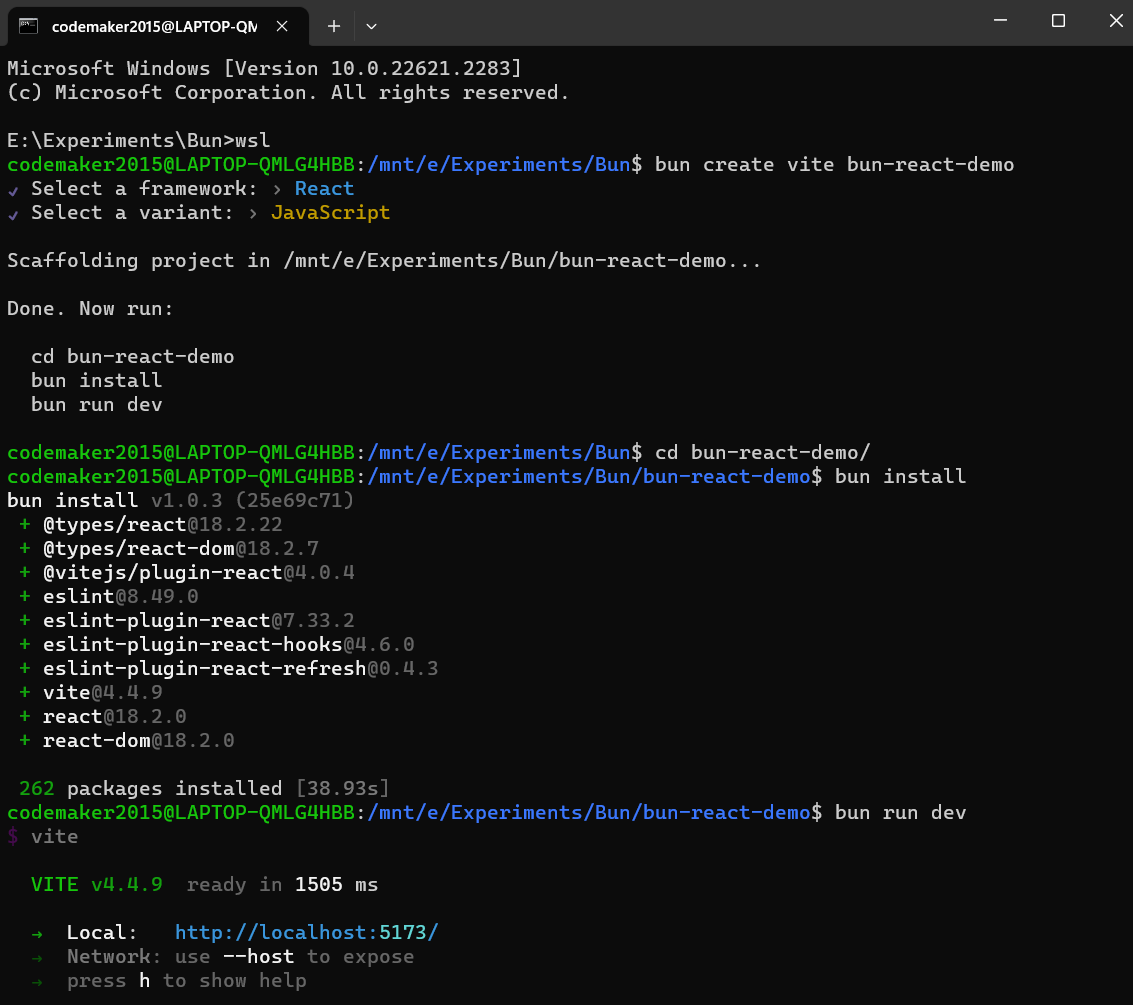Open the http://localhost:5173/ link
Image resolution: width=1133 pixels, height=1005 pixels.
(x=306, y=932)
